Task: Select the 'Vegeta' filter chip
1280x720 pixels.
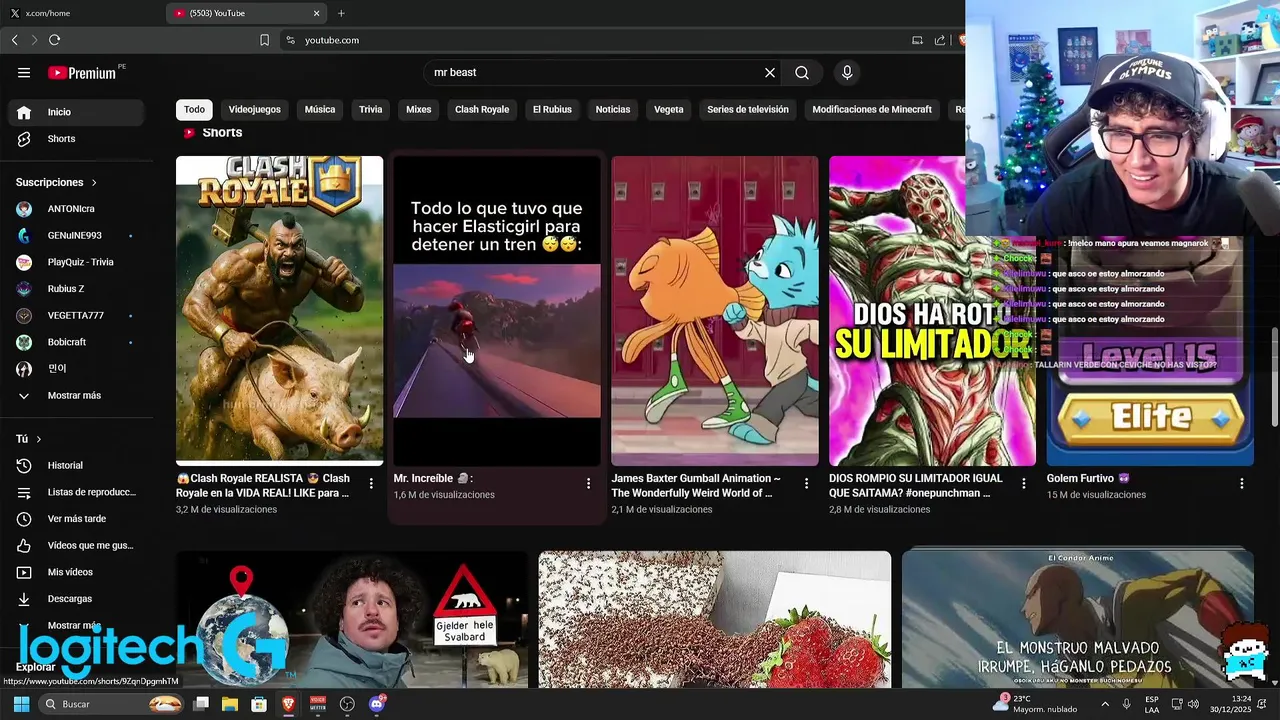Action: click(669, 109)
